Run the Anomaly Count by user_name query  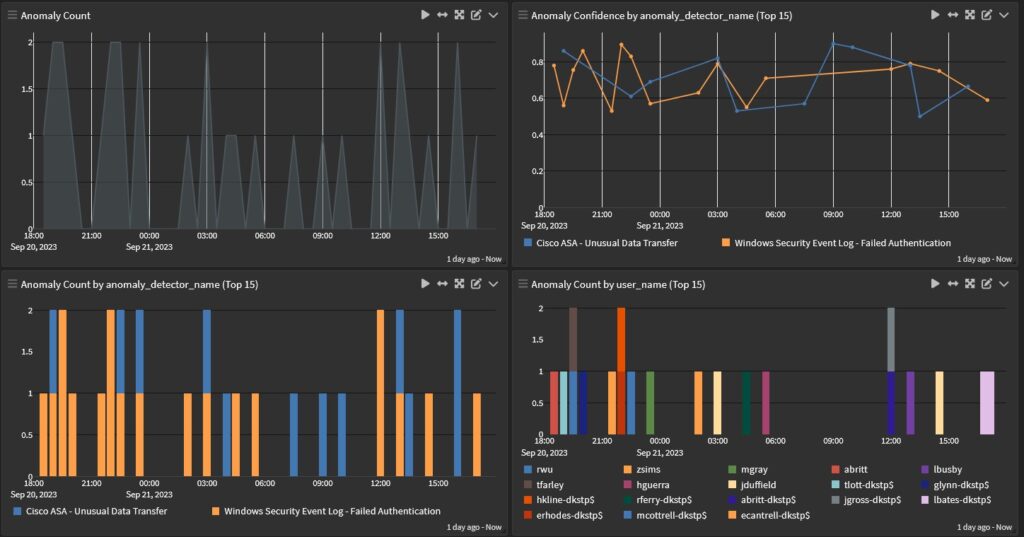pyautogui.click(x=935, y=284)
